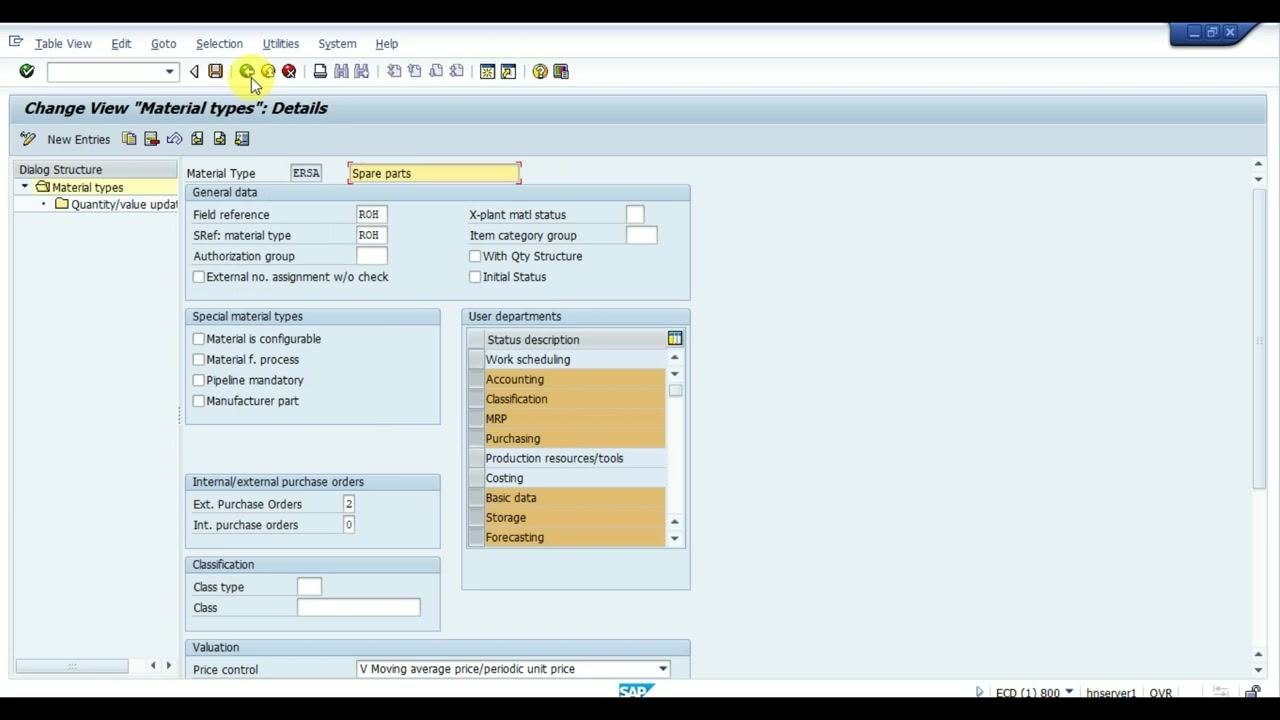Enable the Pipeline mandatory checkbox
This screenshot has width=1280, height=720.
pos(199,380)
